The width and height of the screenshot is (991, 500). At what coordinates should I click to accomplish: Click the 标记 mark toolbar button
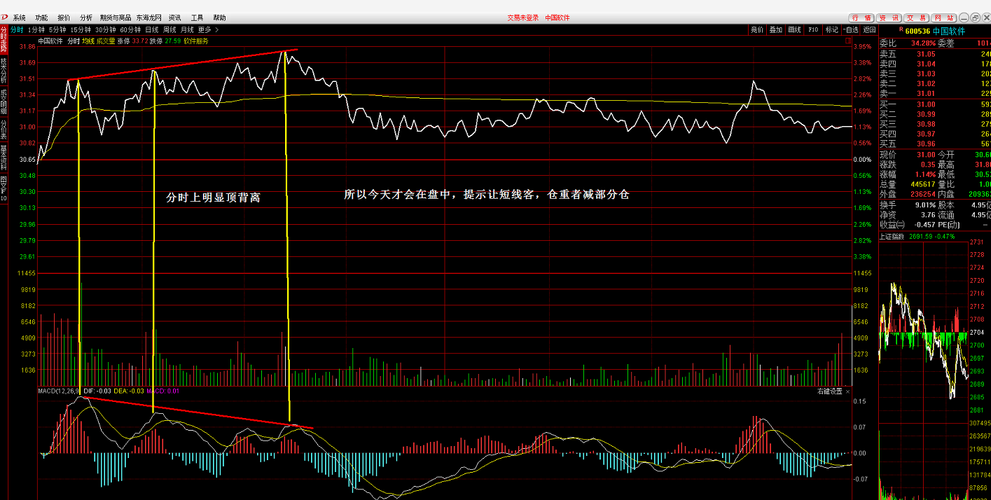point(832,30)
